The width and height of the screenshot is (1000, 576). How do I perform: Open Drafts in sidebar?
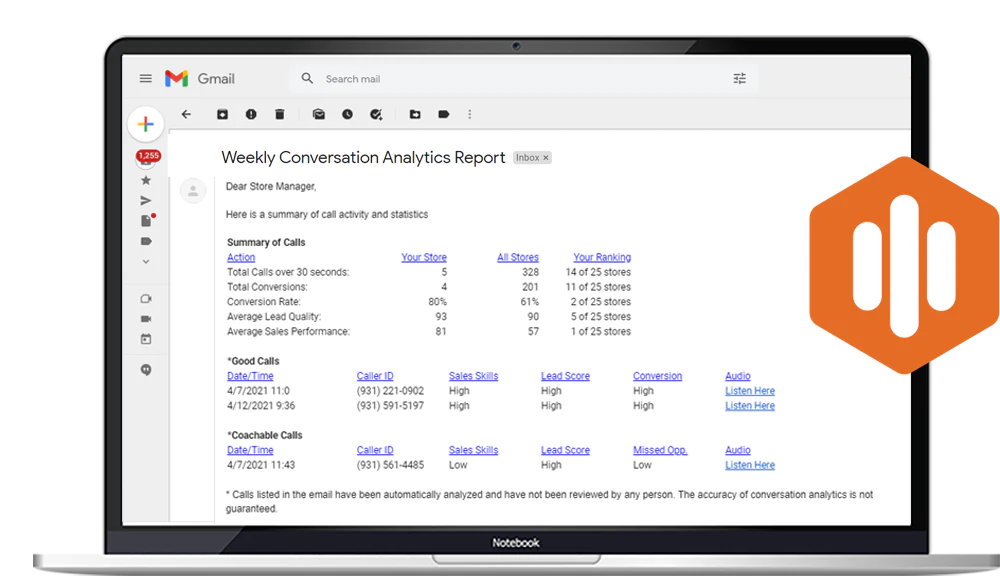[x=147, y=220]
